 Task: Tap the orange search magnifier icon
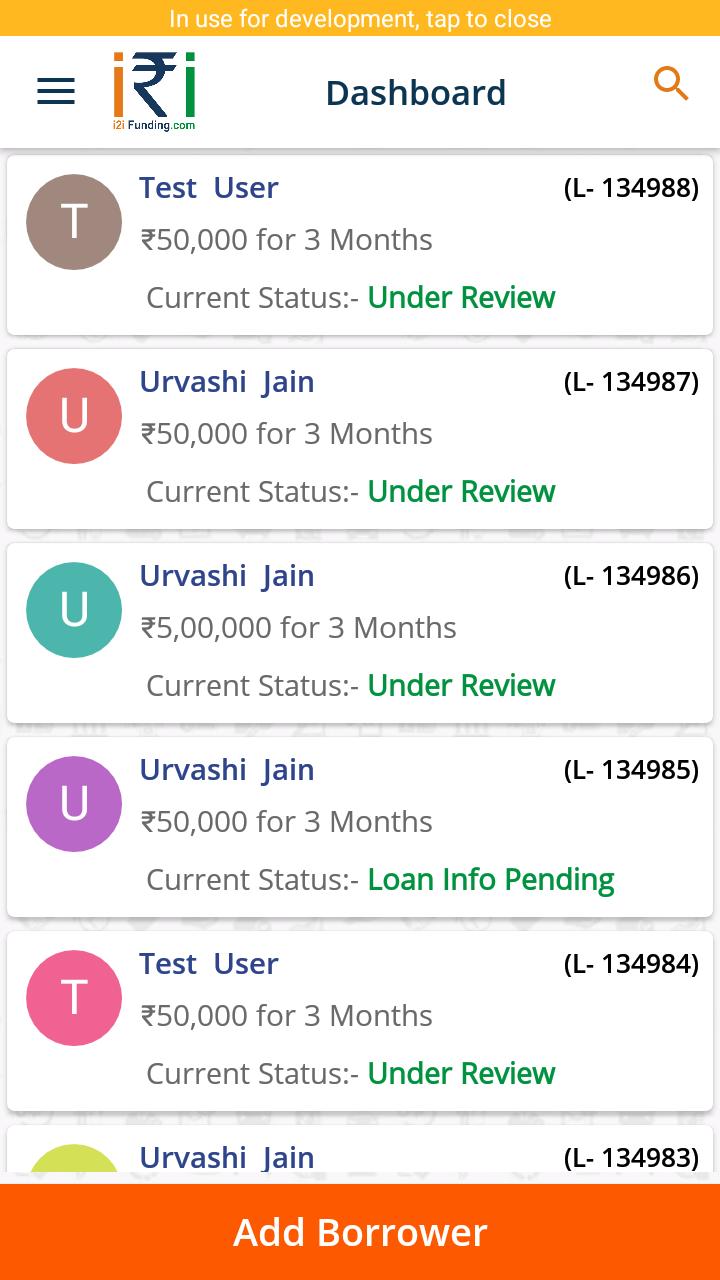point(671,84)
